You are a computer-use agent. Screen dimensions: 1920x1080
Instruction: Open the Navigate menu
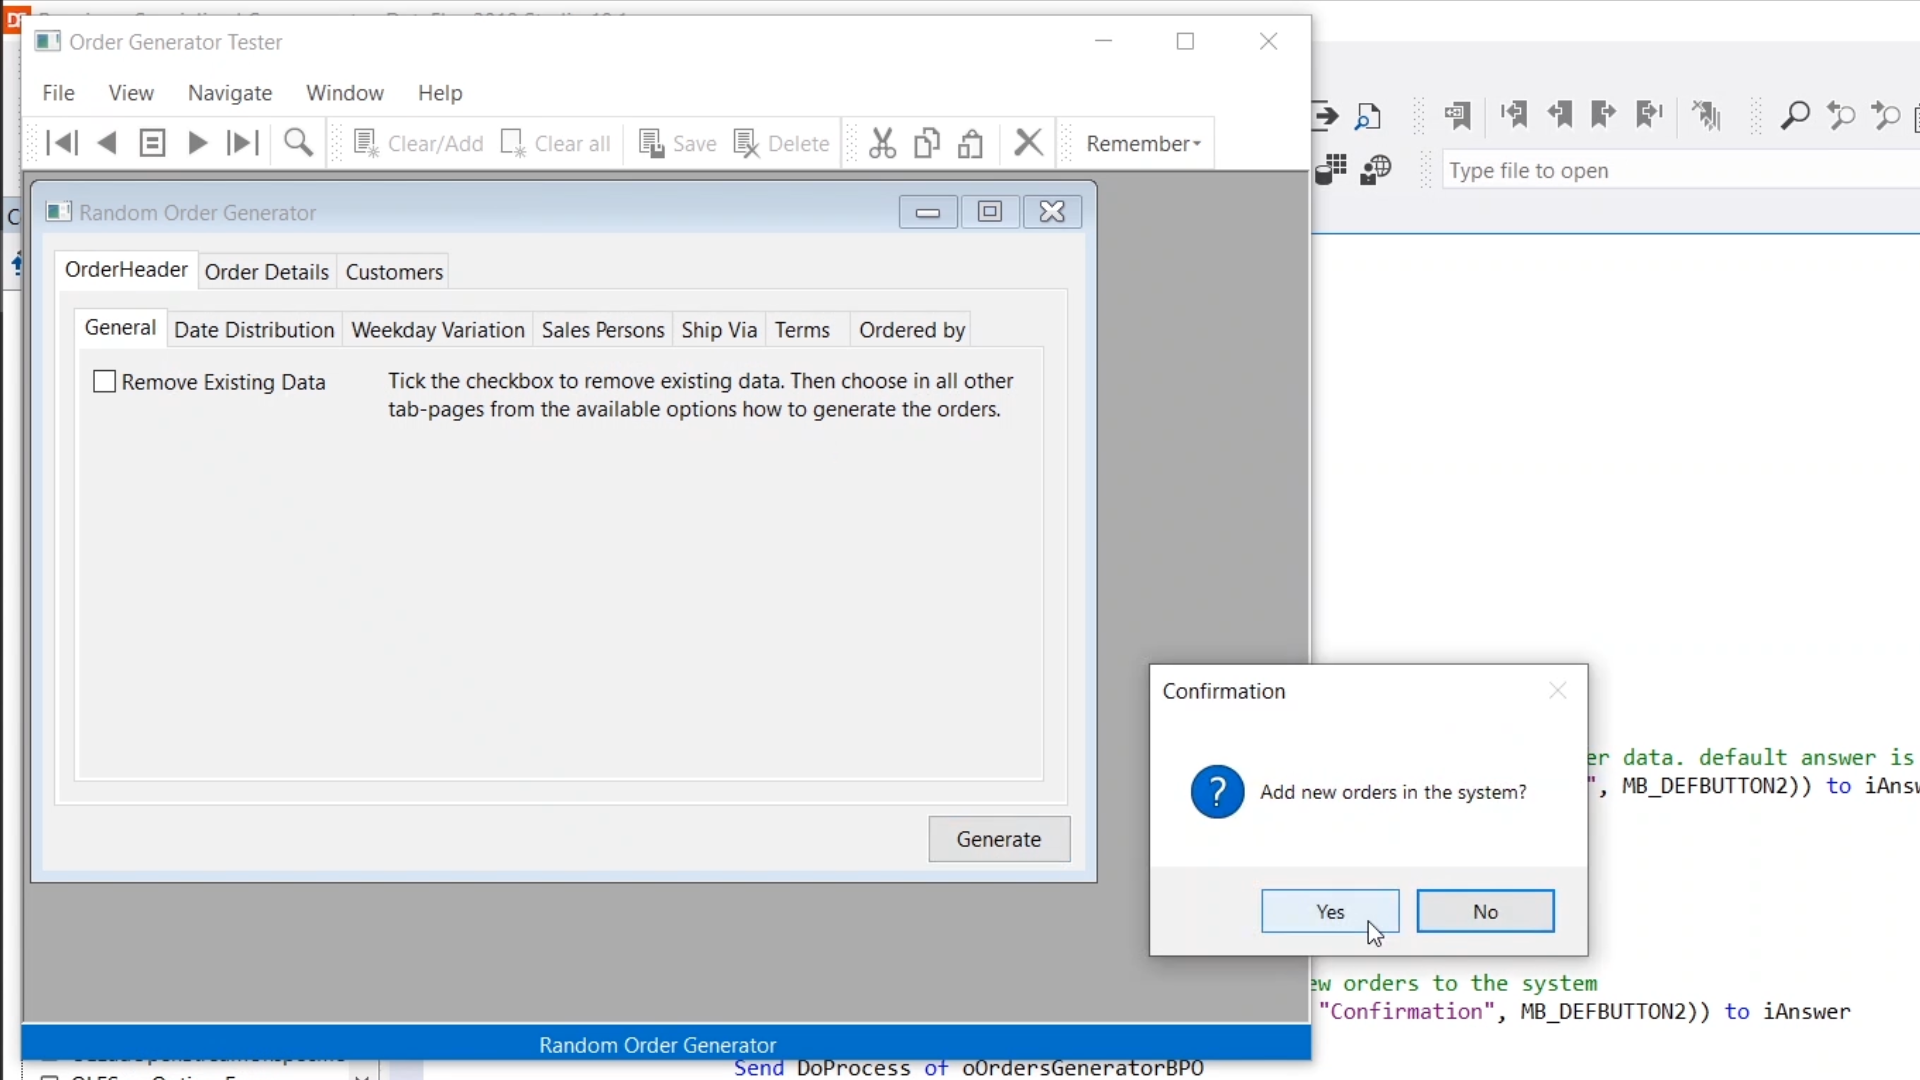(230, 93)
